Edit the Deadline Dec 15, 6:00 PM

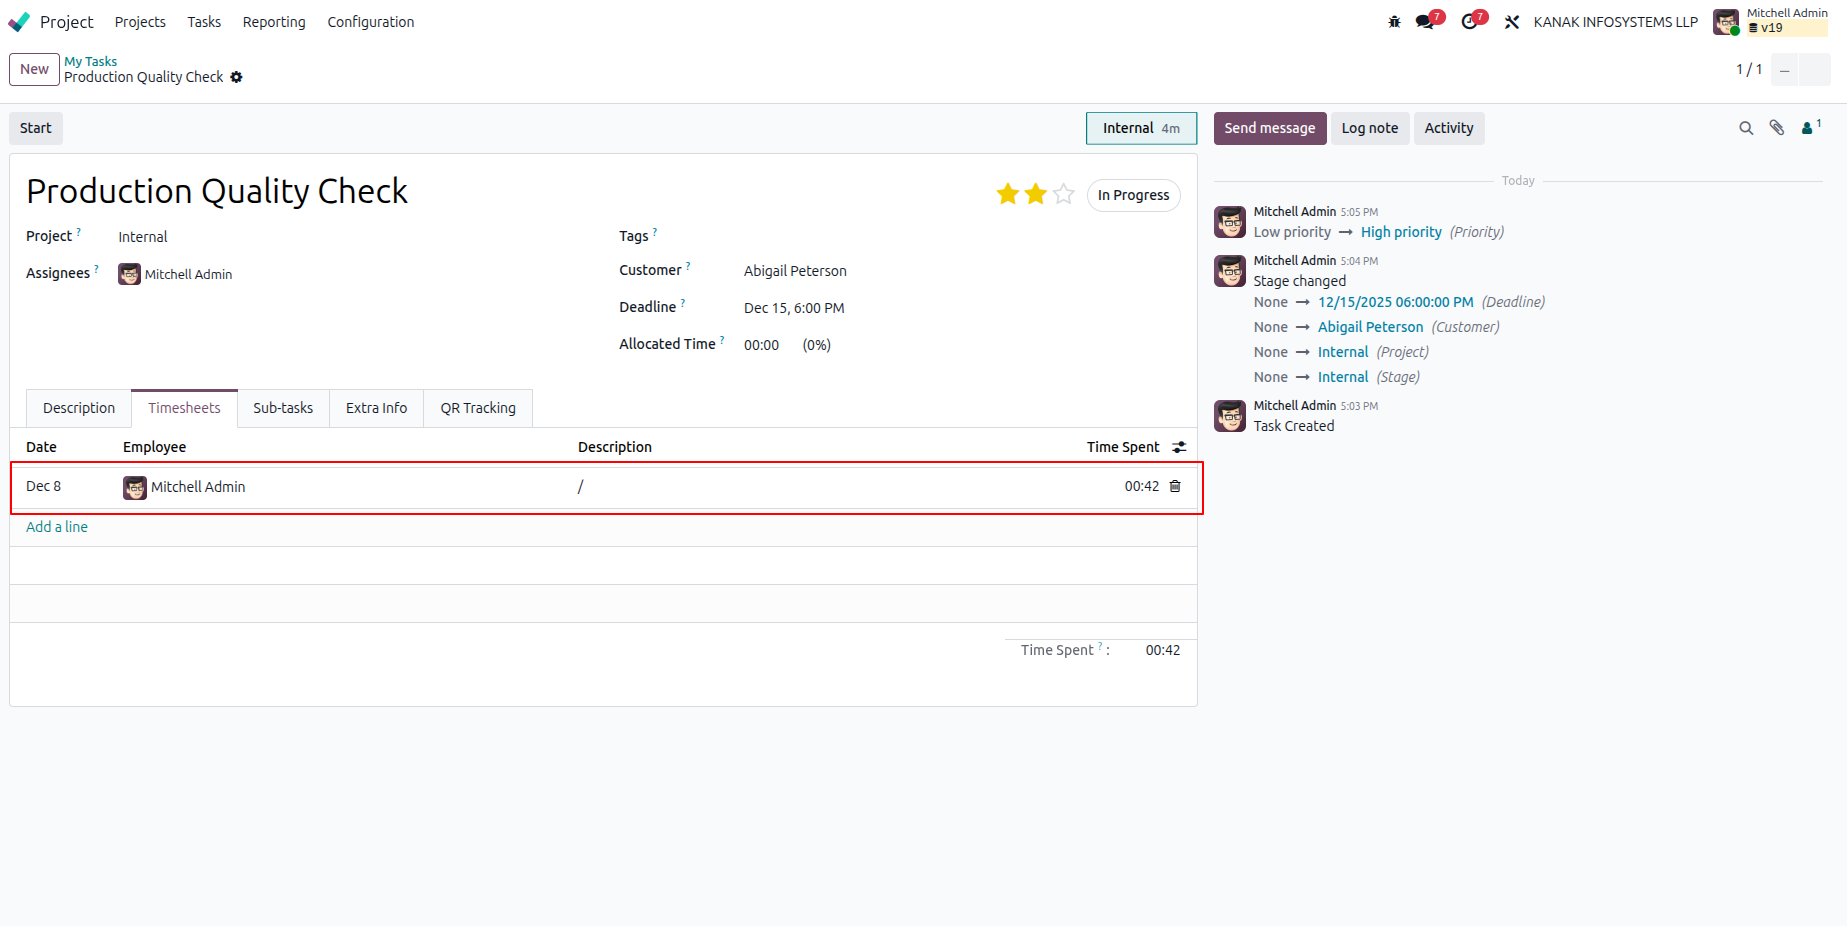point(794,308)
